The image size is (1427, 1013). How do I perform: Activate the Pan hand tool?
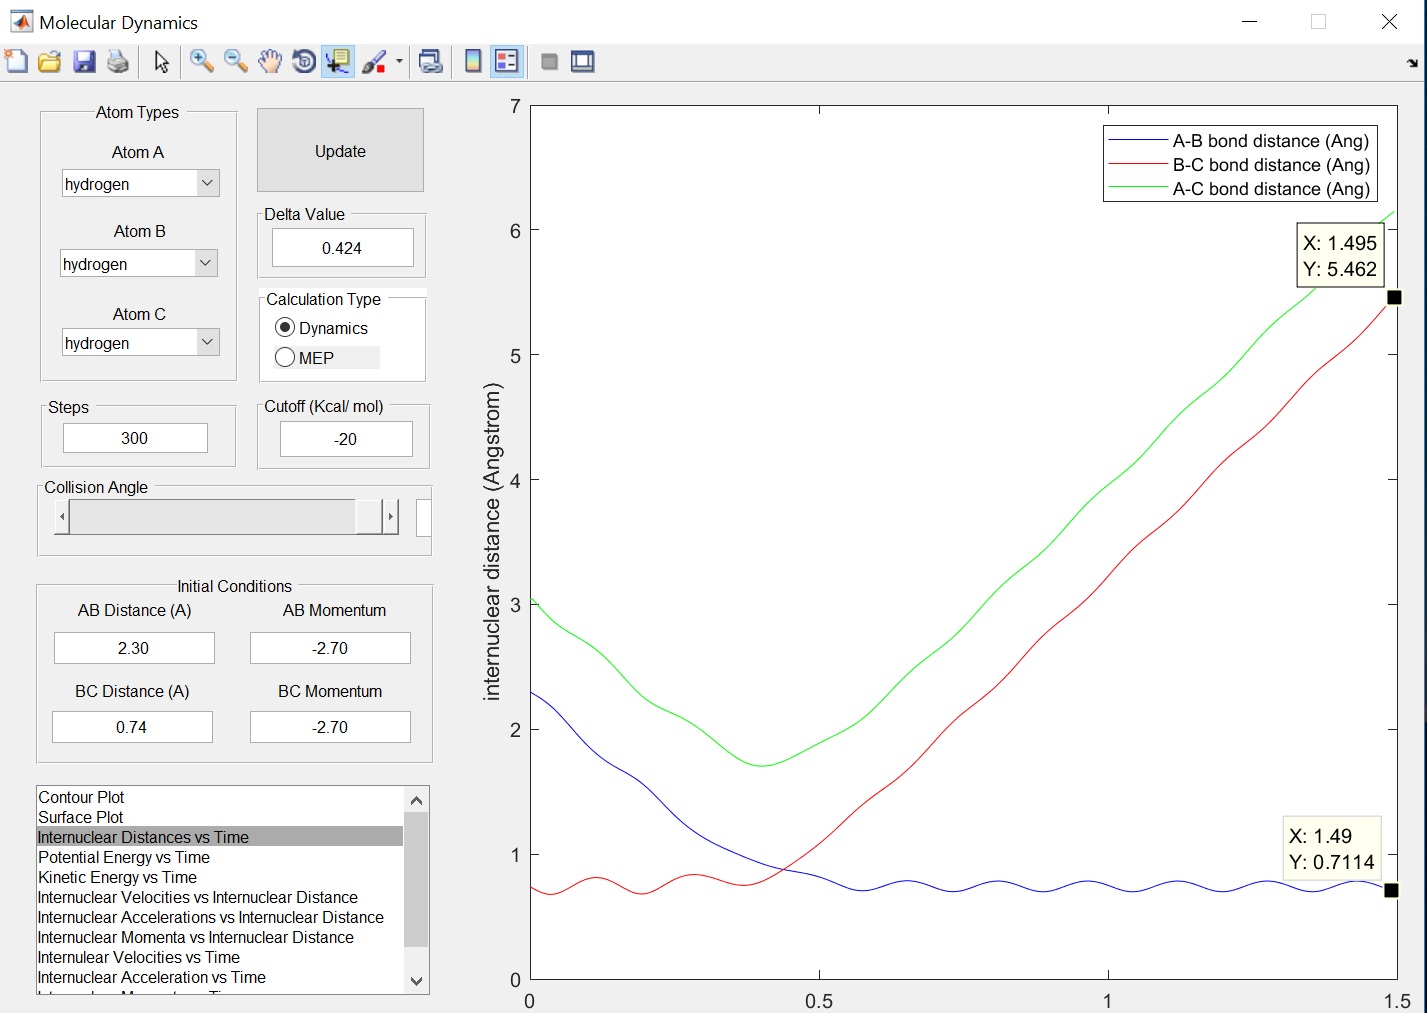pos(269,62)
